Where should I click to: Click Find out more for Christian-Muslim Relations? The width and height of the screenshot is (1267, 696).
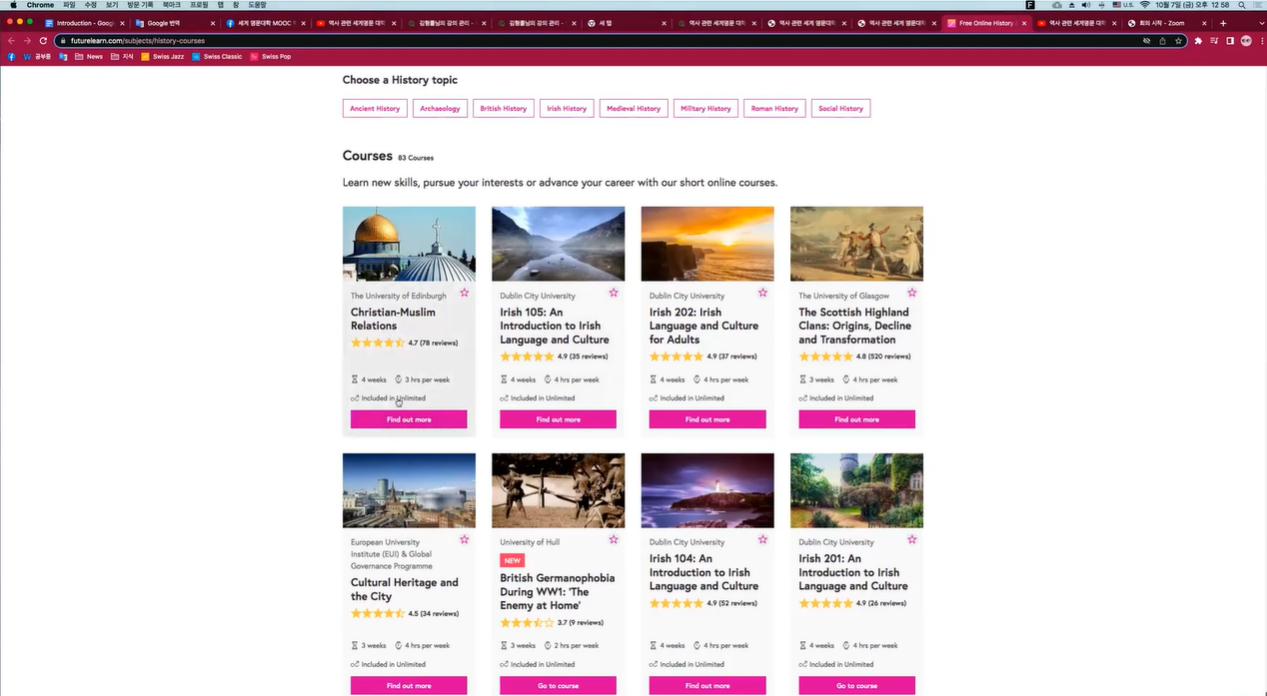coord(409,419)
